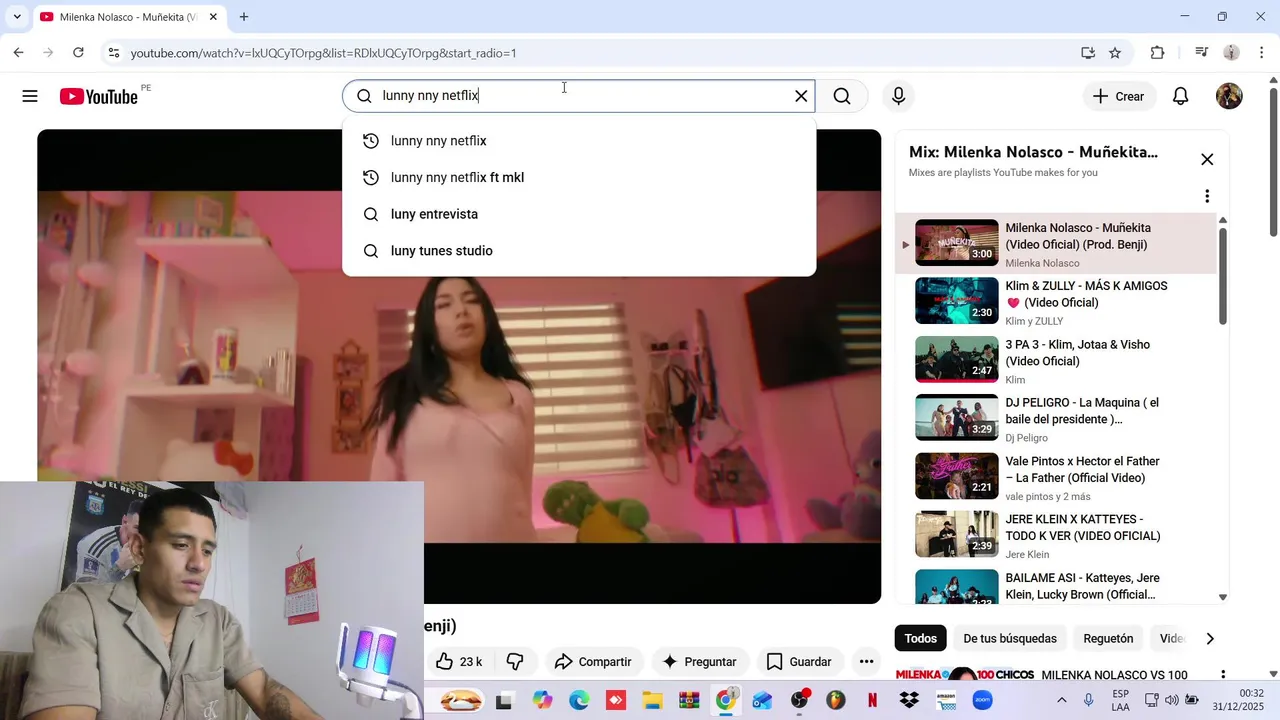Reload the page in Chrome
The height and width of the screenshot is (720, 1280).
tap(78, 53)
